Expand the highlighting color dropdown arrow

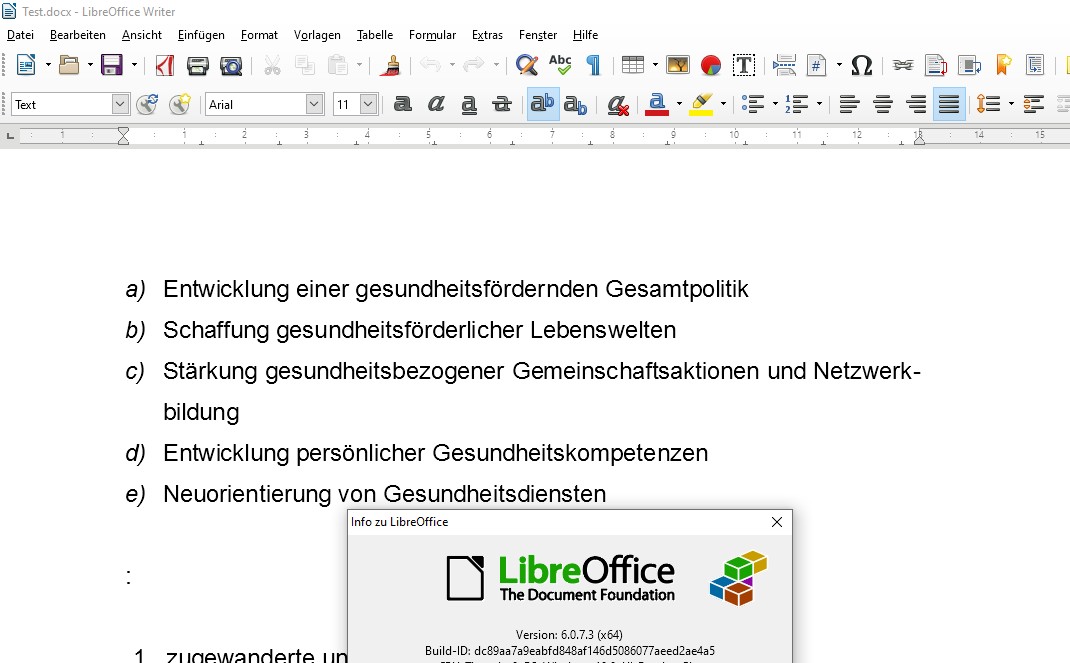723,104
